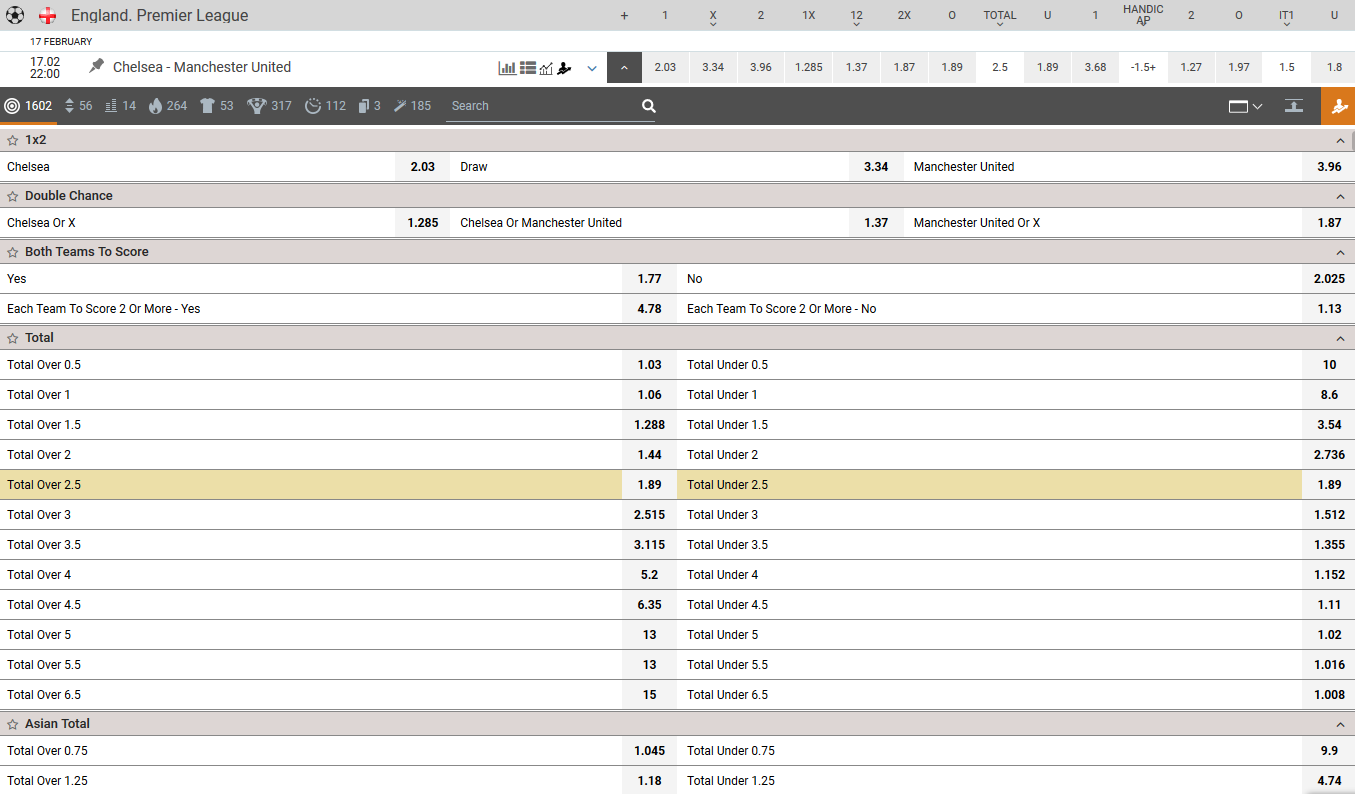The width and height of the screenshot is (1355, 794).
Task: Select Total Under 5.5 at 1.016
Action: 1329,665
